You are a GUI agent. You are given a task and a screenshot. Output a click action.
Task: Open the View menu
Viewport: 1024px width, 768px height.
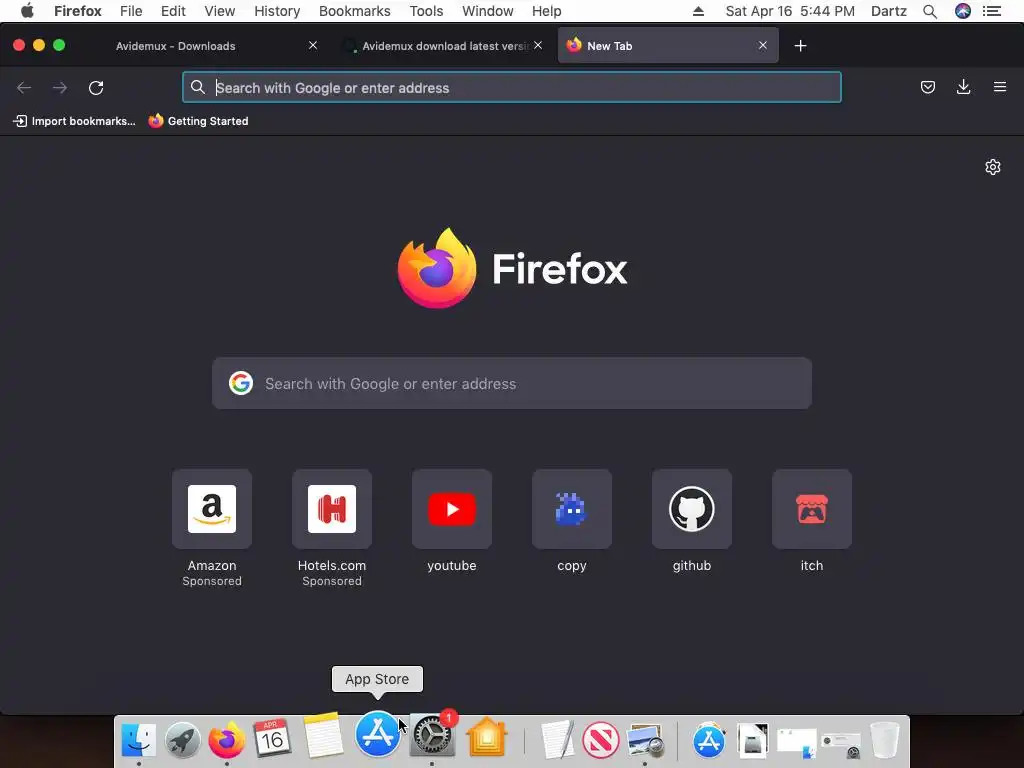pyautogui.click(x=219, y=11)
